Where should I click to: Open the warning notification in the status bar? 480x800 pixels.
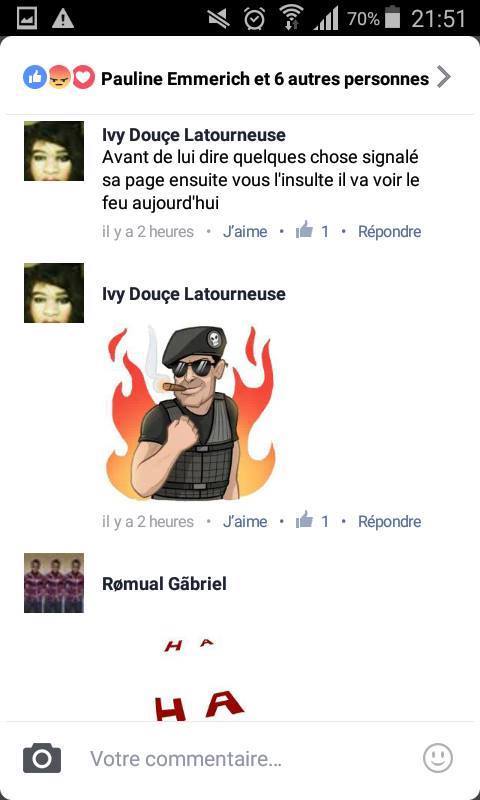[x=63, y=19]
